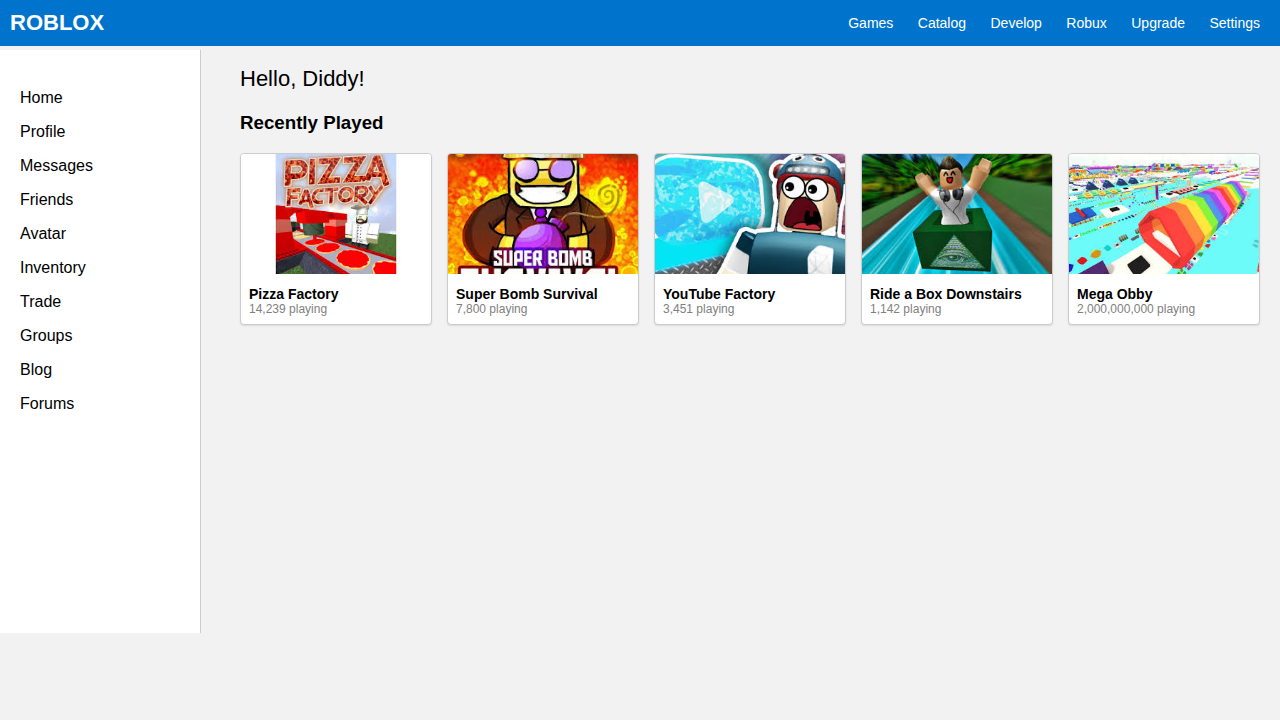This screenshot has width=1280, height=720.
Task: Click the Ride a Box Downstairs thumbnail
Action: click(957, 214)
